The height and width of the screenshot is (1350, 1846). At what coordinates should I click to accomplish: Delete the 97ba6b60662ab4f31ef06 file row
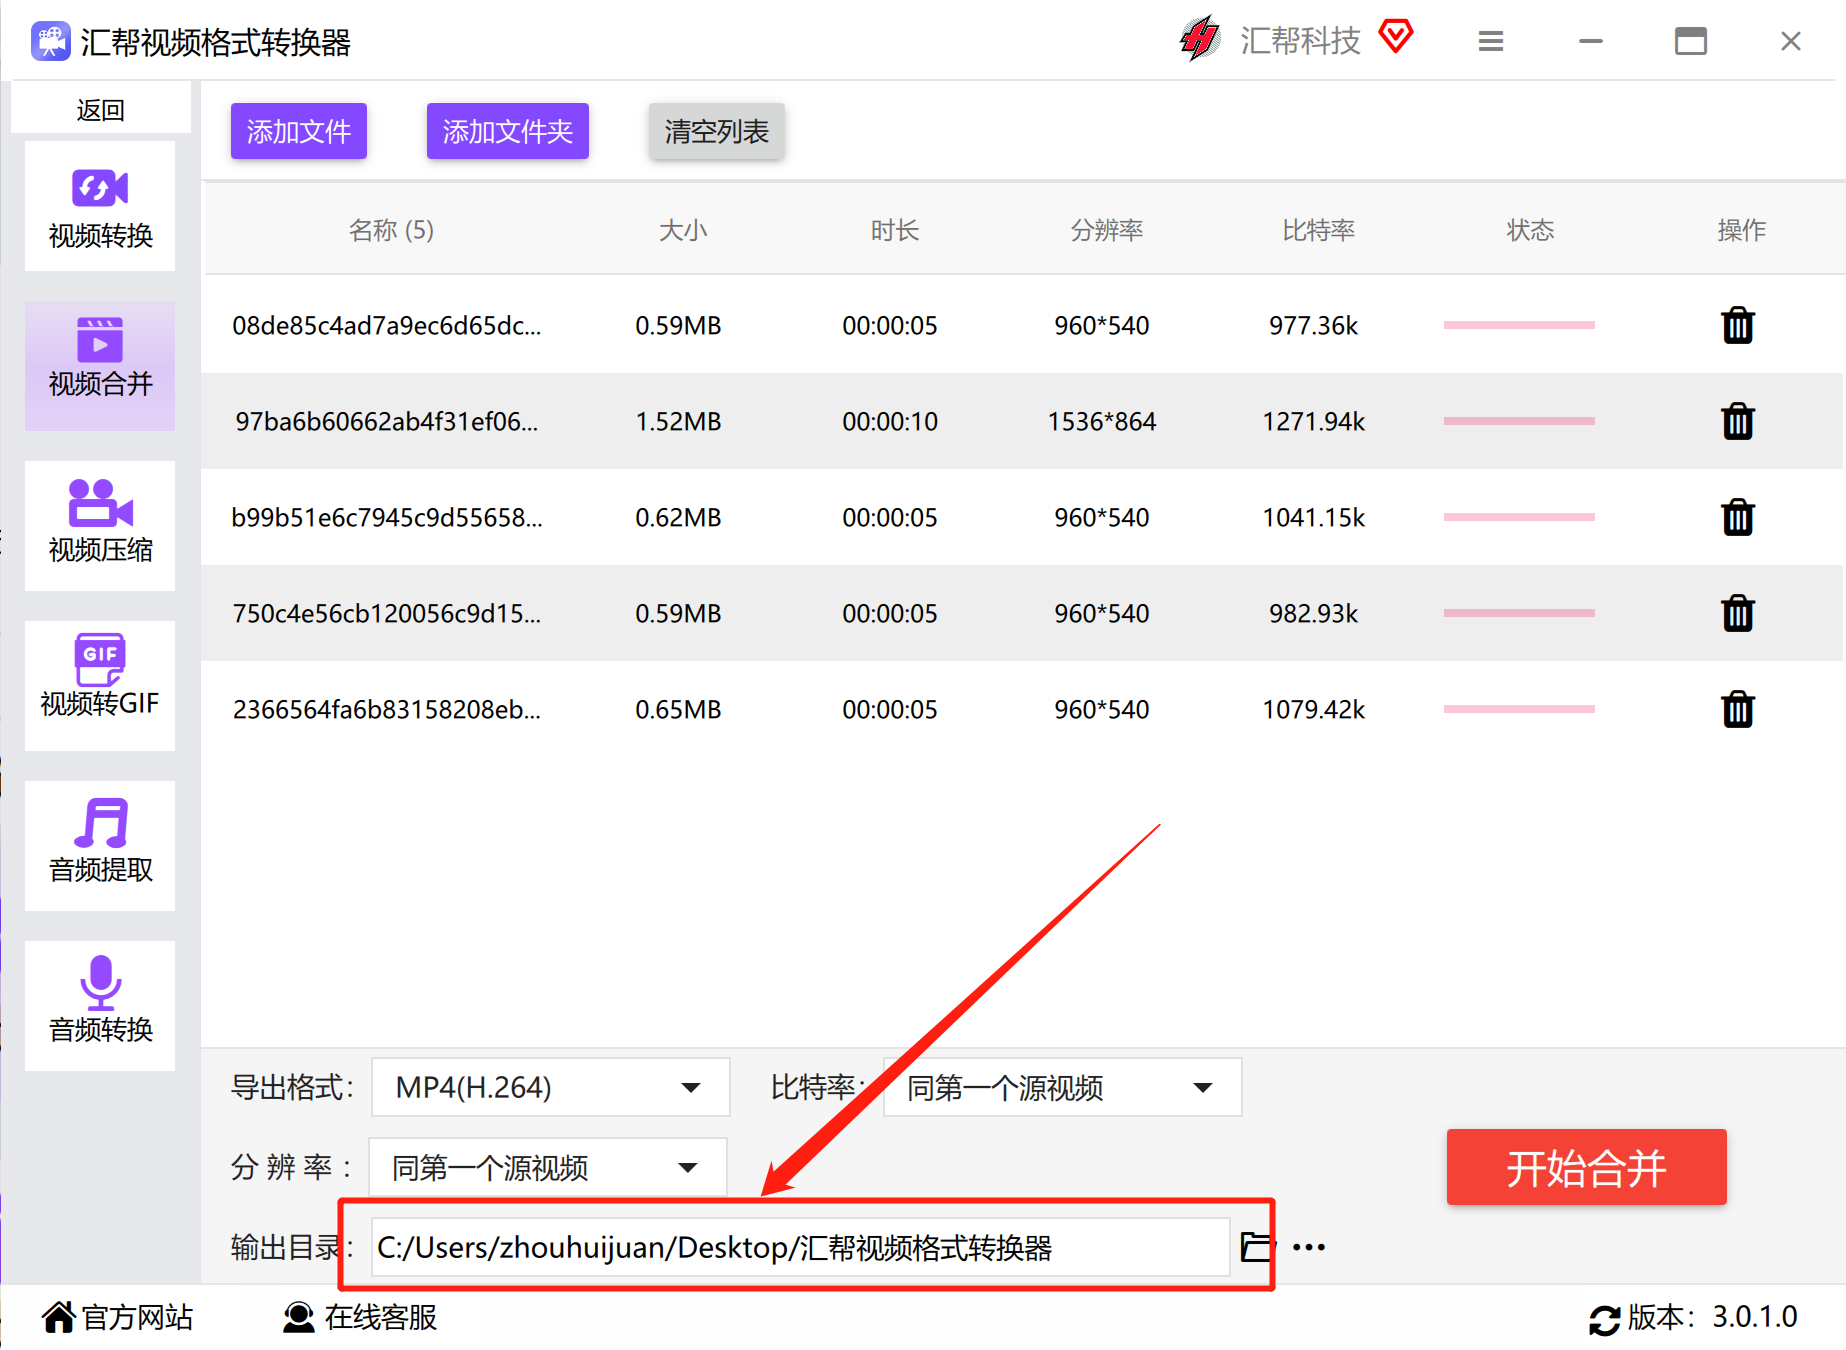(1738, 421)
